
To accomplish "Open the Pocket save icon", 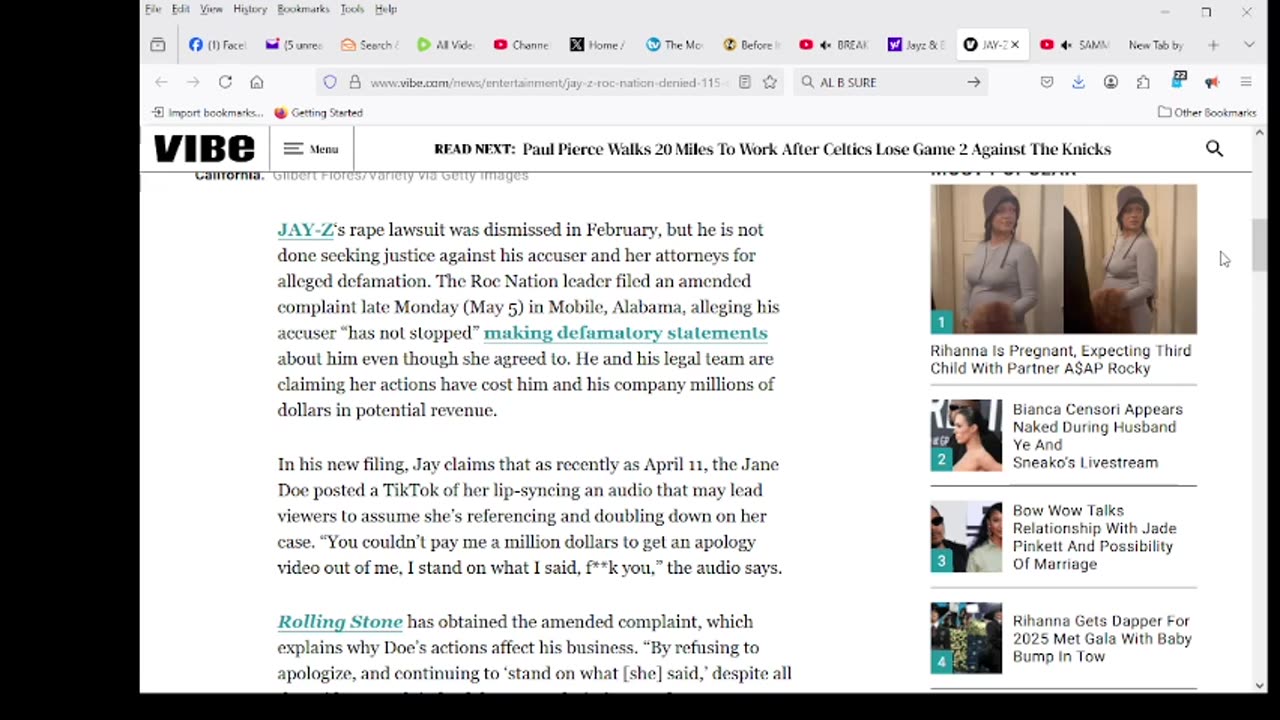I will 1047,82.
